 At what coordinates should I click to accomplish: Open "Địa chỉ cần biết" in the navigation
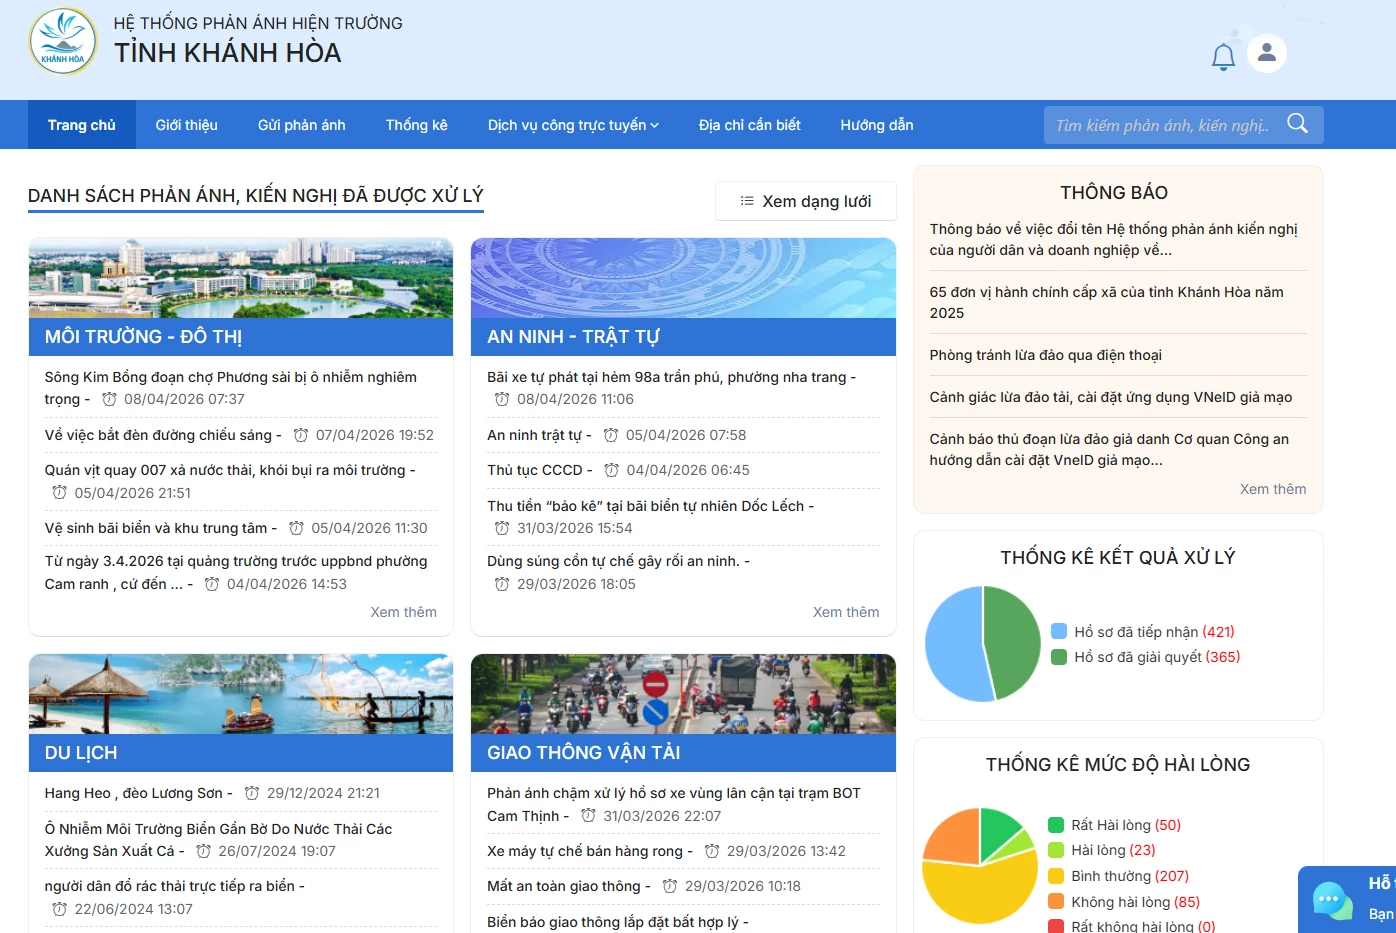[749, 124]
